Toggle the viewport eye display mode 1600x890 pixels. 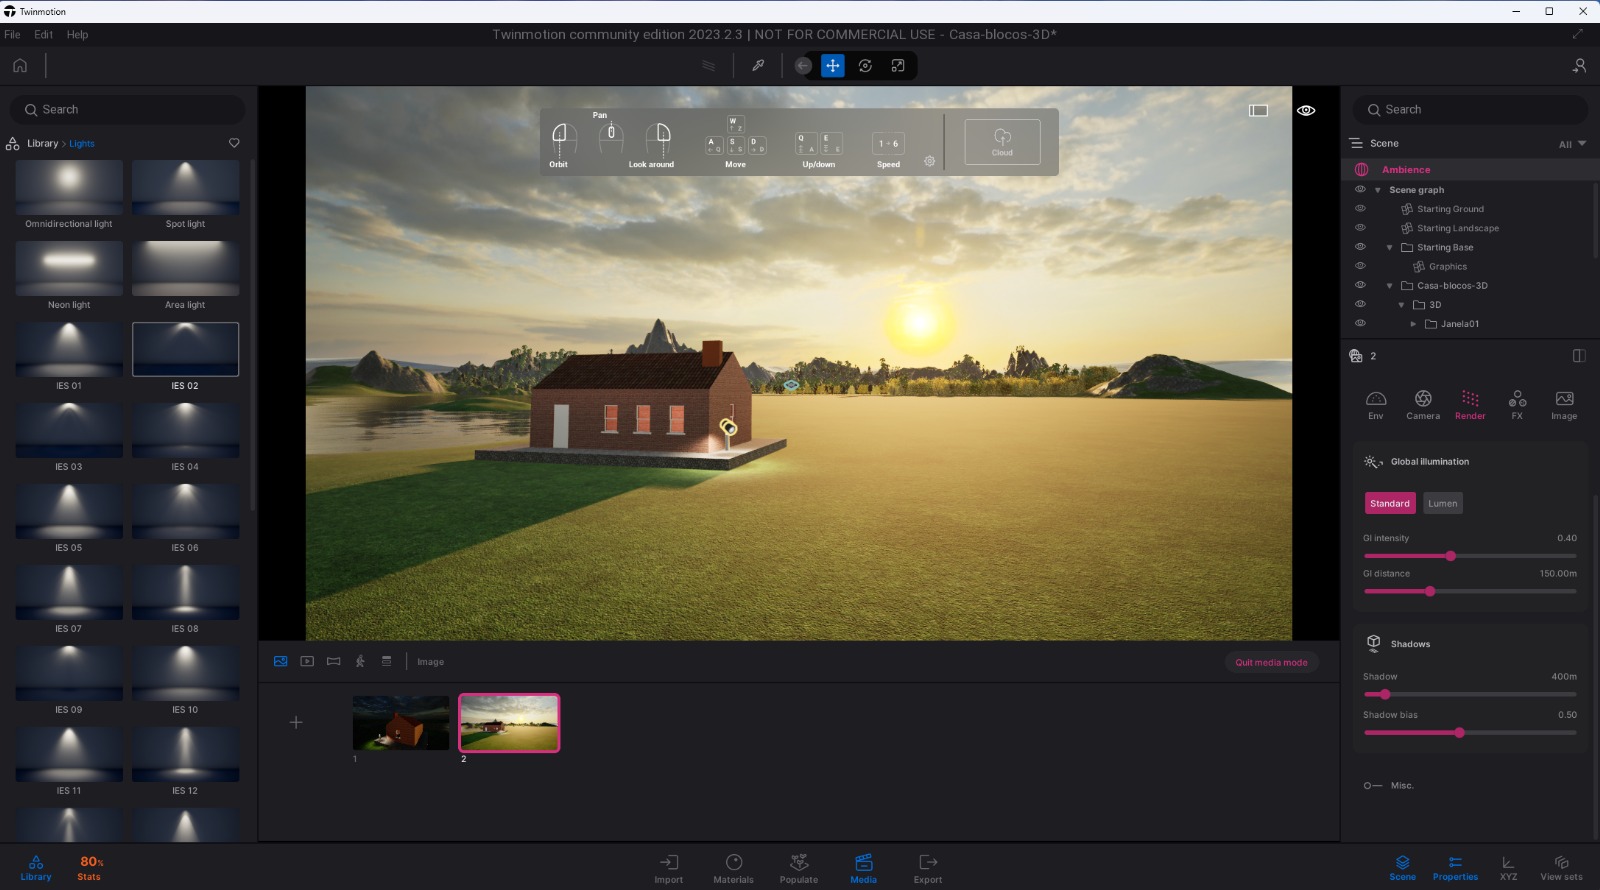tap(1306, 110)
